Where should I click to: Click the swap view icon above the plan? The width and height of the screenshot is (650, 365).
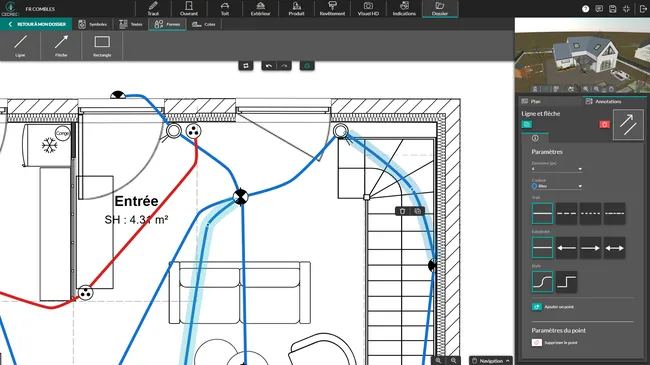[246, 66]
